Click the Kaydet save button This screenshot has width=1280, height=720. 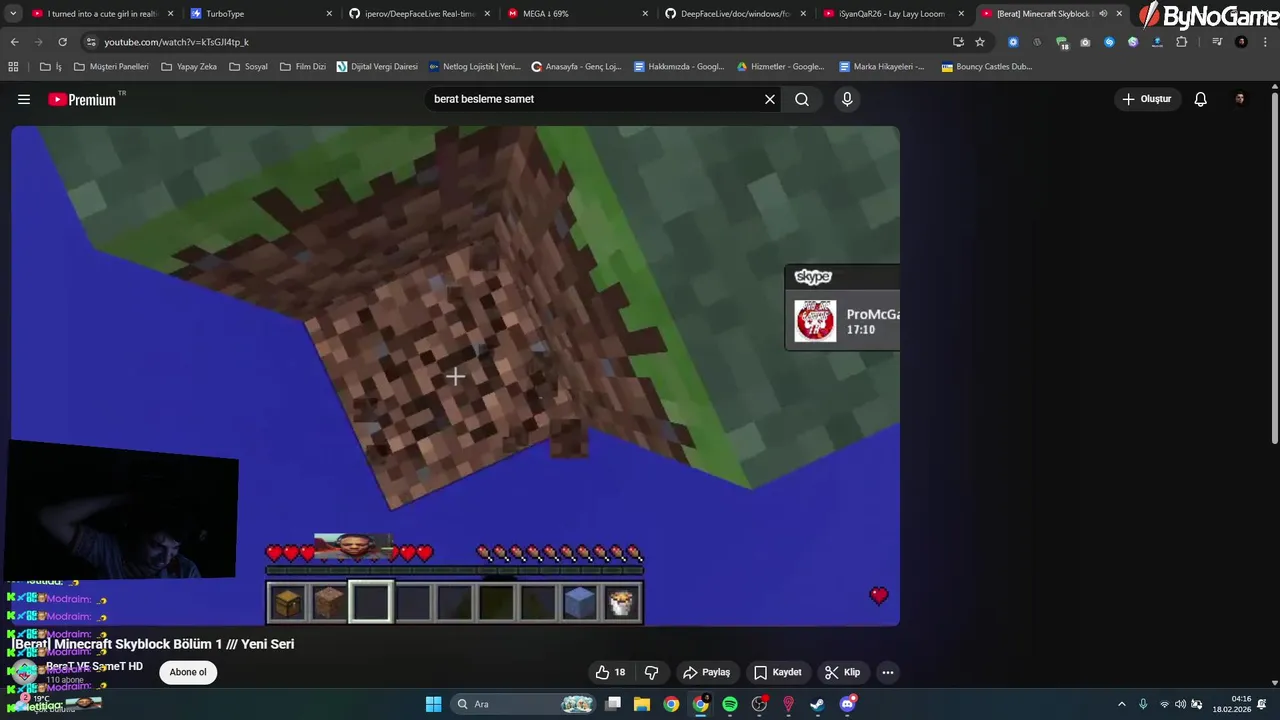[777, 672]
